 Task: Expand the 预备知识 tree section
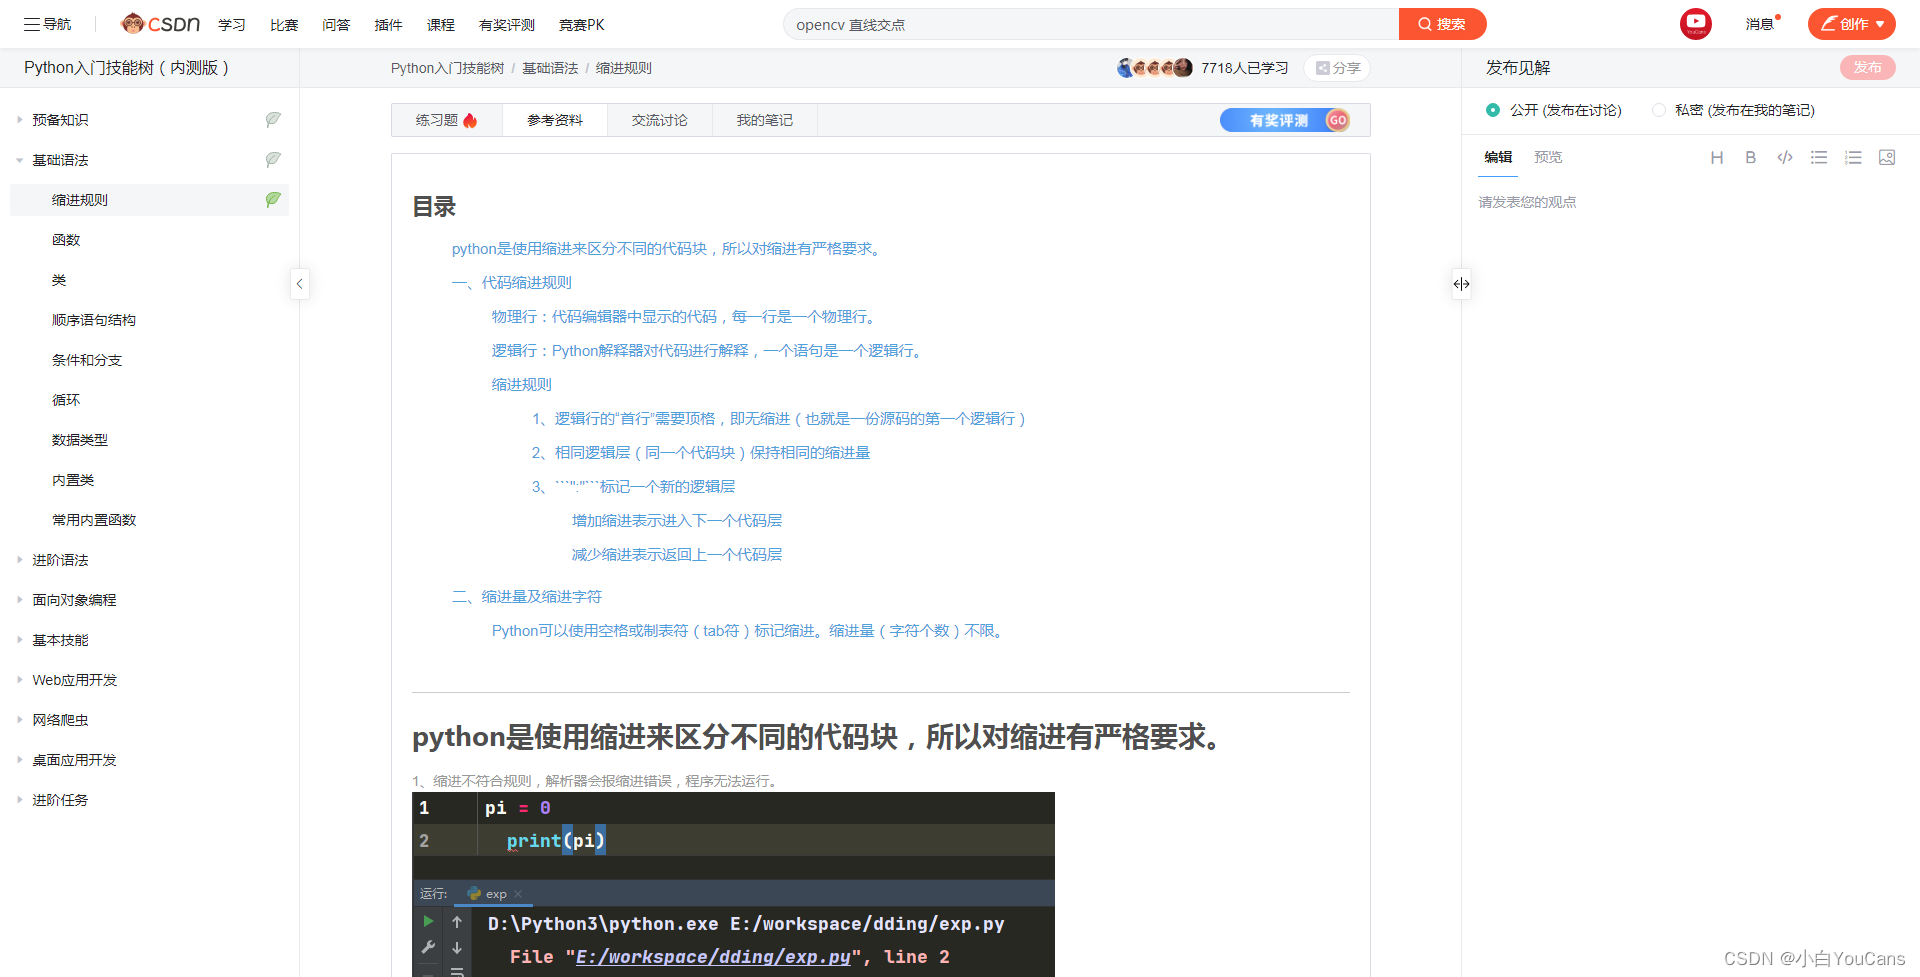pyautogui.click(x=20, y=120)
